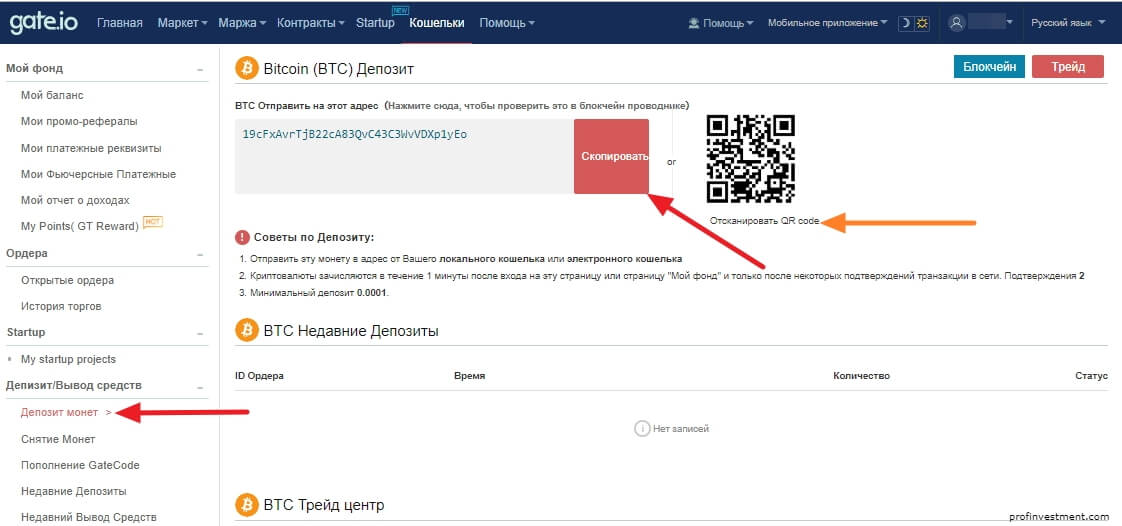Screen dimensions: 1122x526
Task: Collapse the Мой фонд sidebar section
Action: 200,69
